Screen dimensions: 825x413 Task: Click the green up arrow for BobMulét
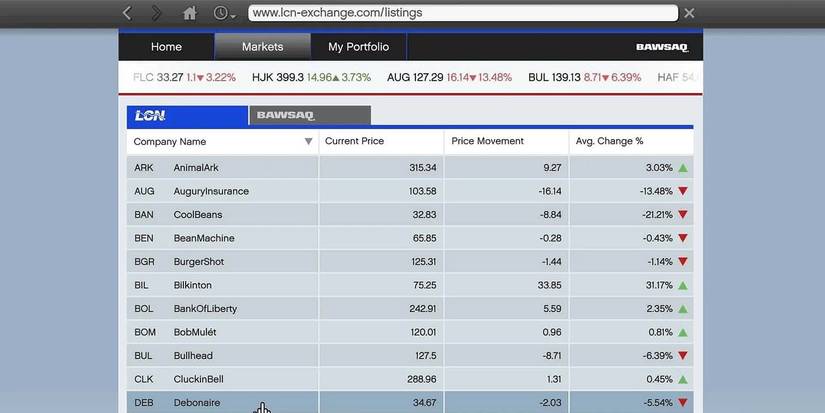pyautogui.click(x=683, y=332)
